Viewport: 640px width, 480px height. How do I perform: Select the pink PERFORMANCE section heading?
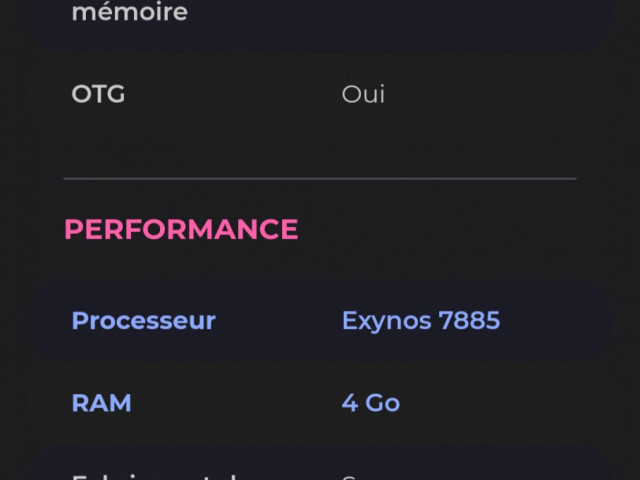point(181,229)
